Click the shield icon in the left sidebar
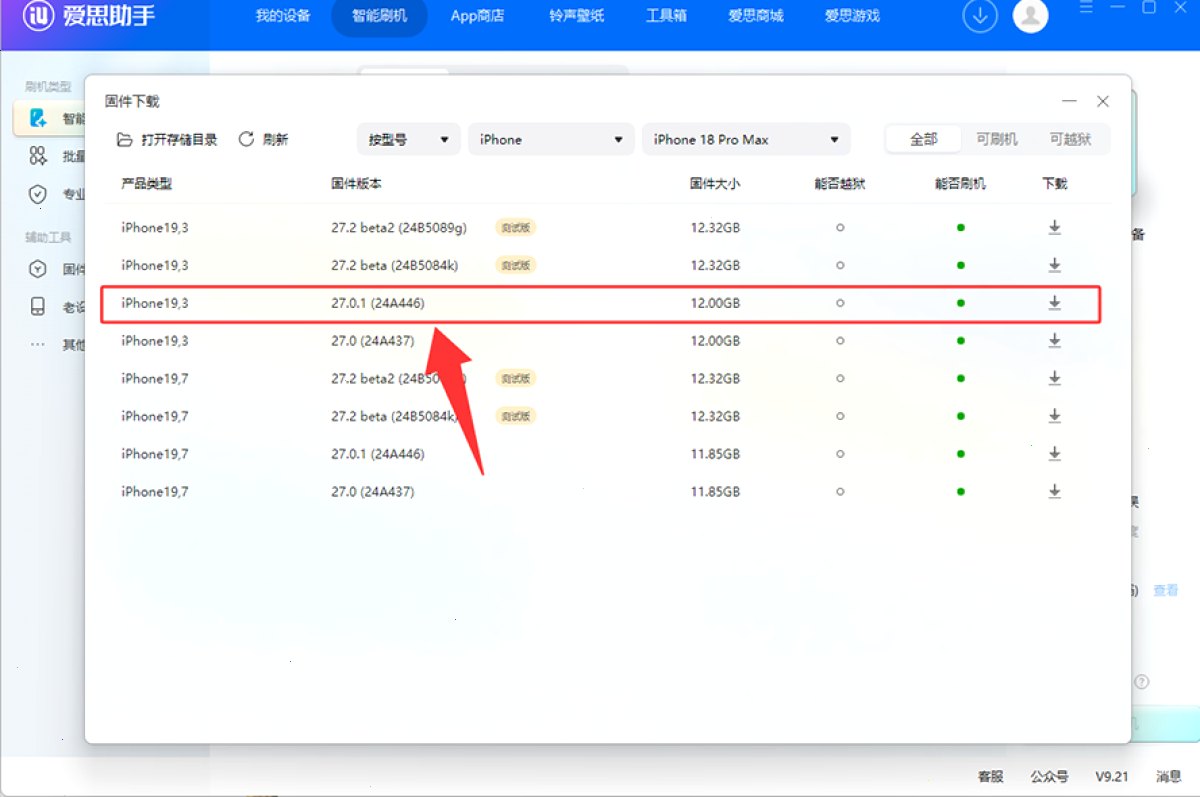 (38, 194)
